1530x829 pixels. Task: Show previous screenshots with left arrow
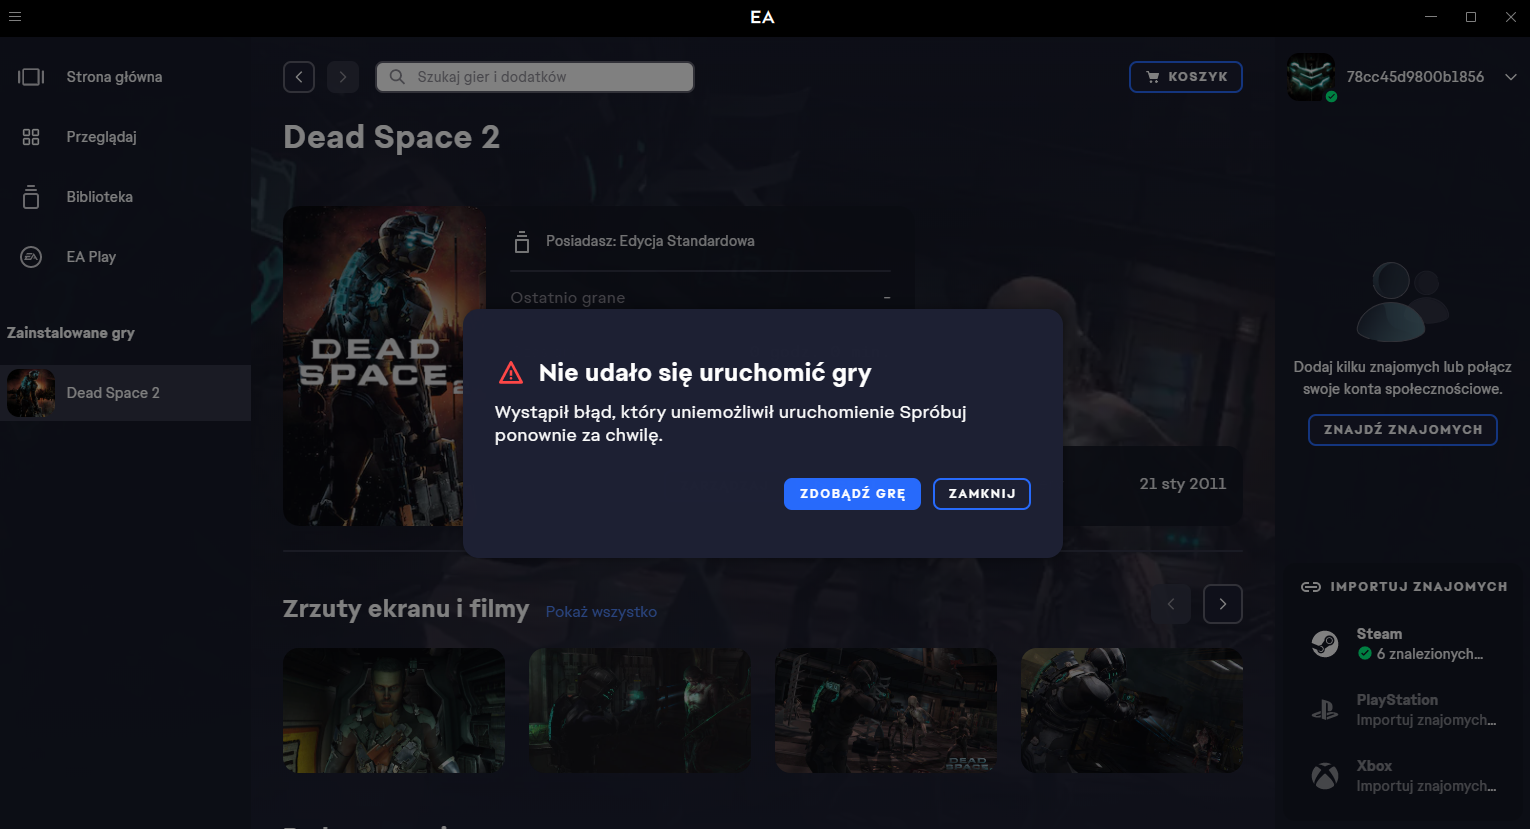point(1171,604)
